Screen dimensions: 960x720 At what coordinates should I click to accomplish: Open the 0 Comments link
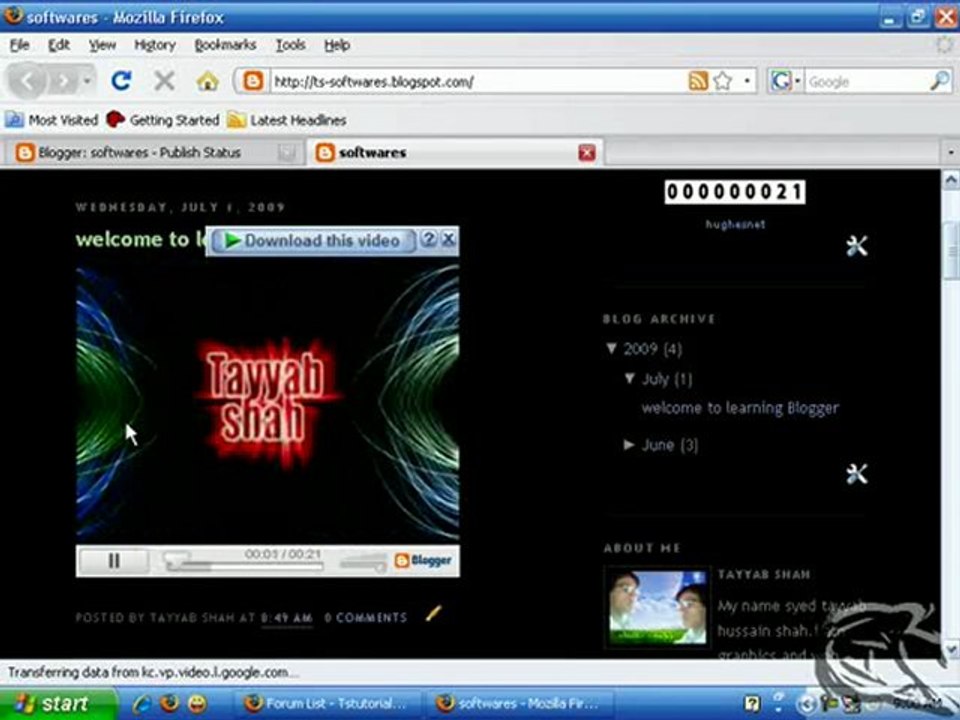click(366, 617)
